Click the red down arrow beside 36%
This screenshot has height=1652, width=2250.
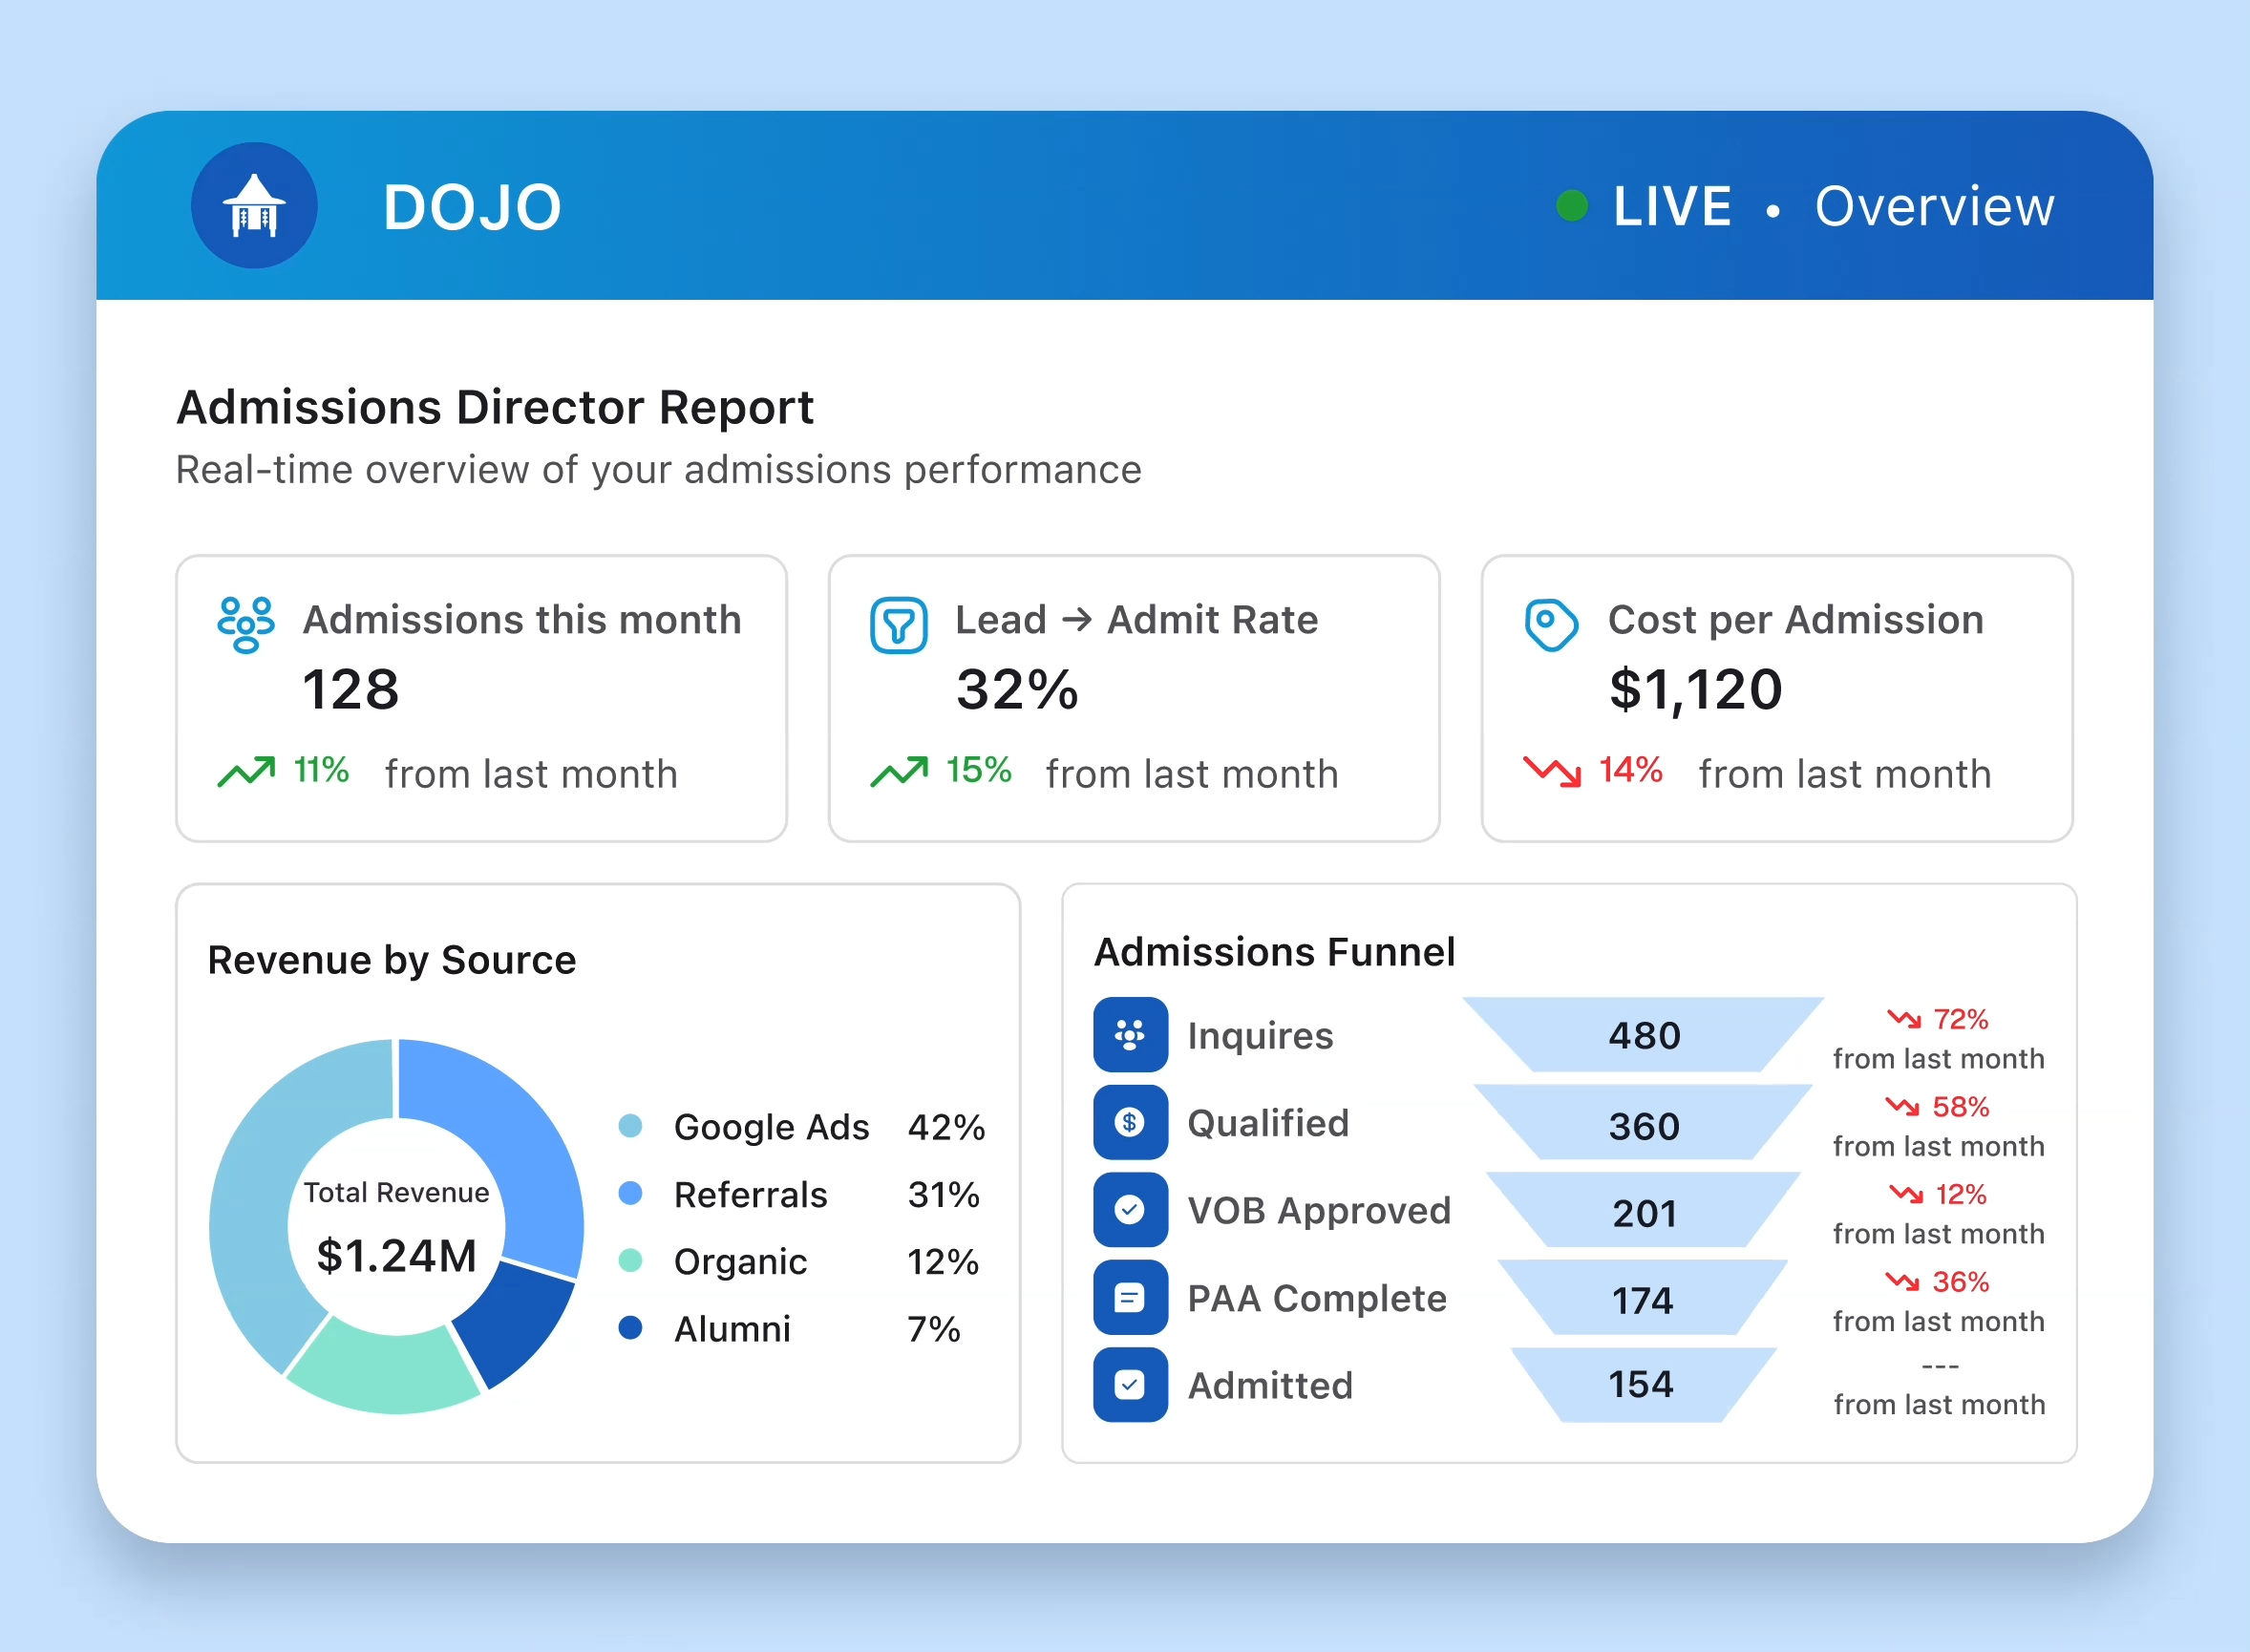click(1903, 1281)
